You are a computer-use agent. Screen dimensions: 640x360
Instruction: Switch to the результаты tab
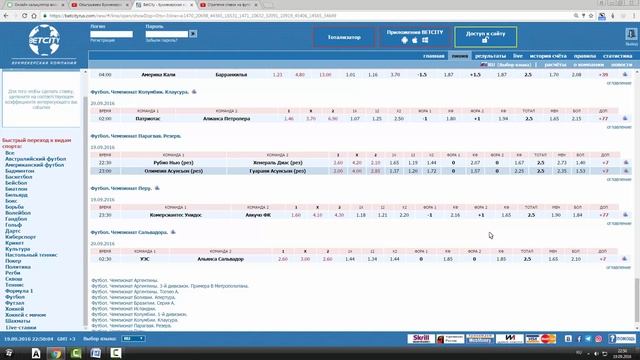[x=490, y=56]
